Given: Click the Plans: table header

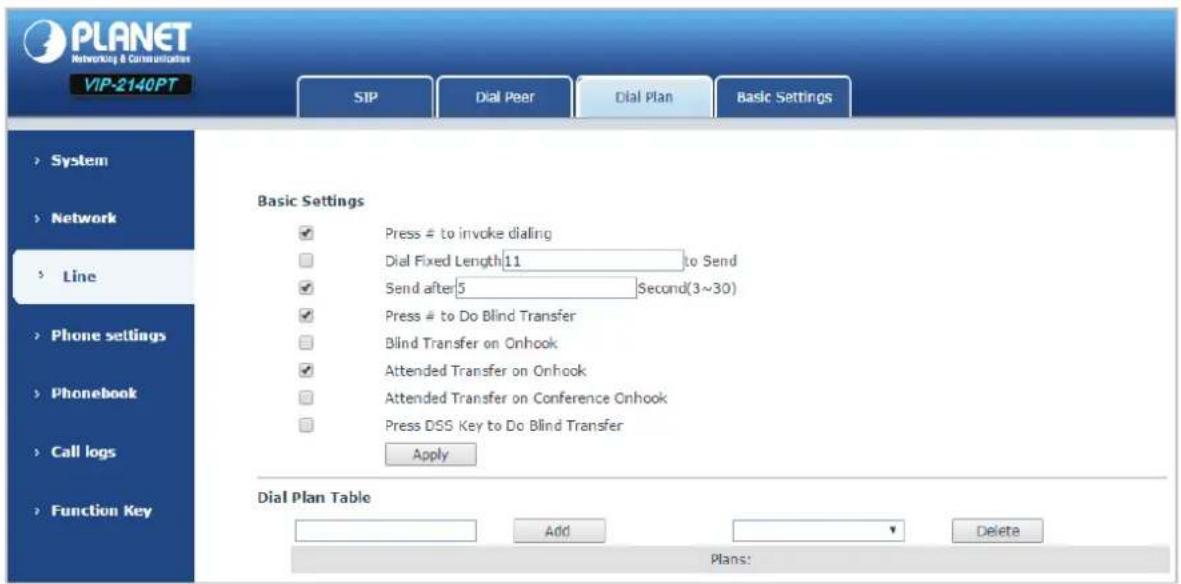Looking at the screenshot, I should 731,560.
